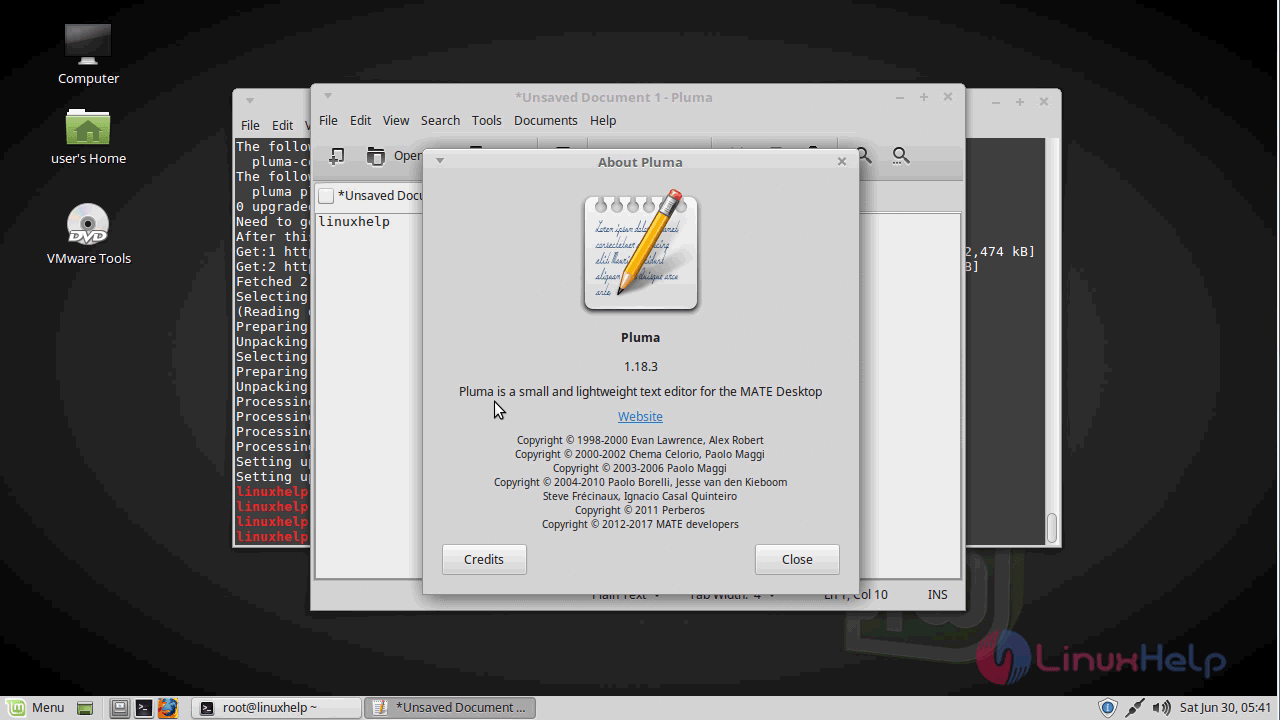Open Pluma's Edit menu
Screen dimensions: 1280x720
(360, 120)
